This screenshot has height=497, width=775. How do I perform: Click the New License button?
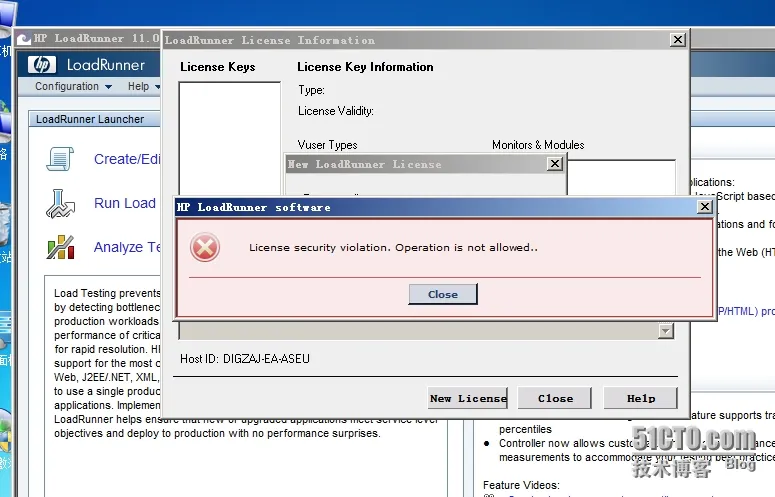(468, 398)
